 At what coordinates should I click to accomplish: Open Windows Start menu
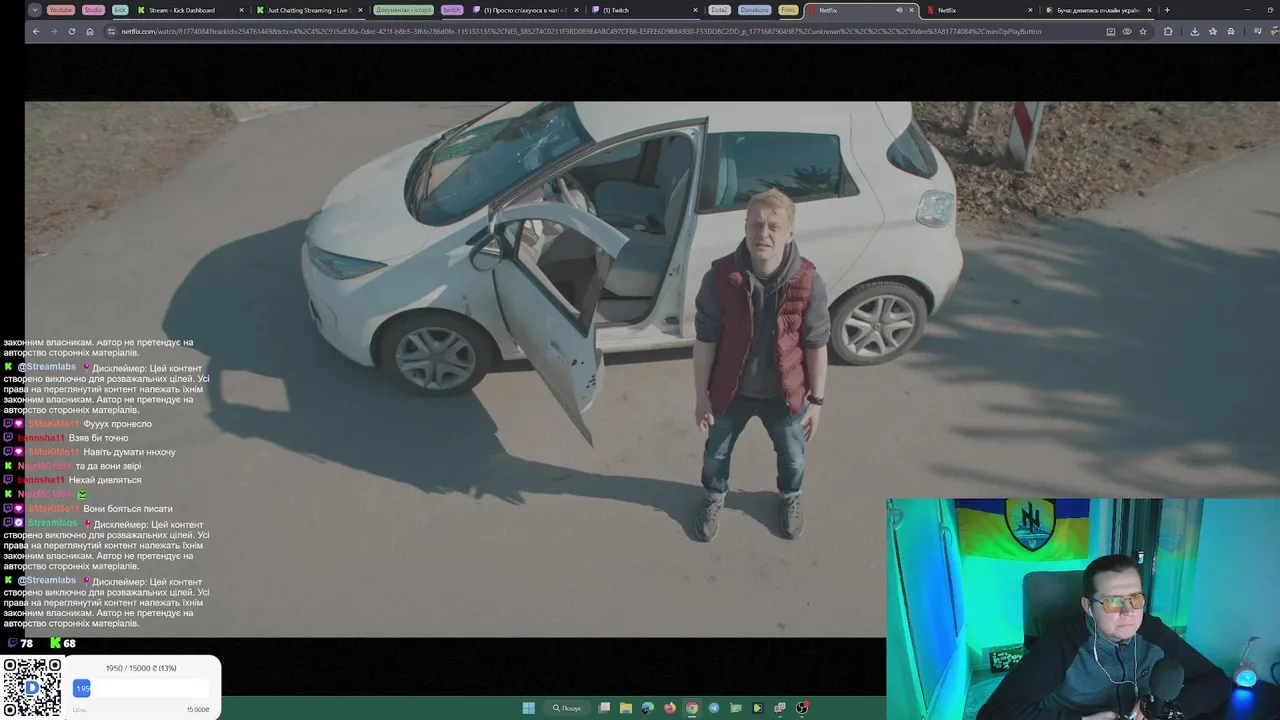coord(528,708)
